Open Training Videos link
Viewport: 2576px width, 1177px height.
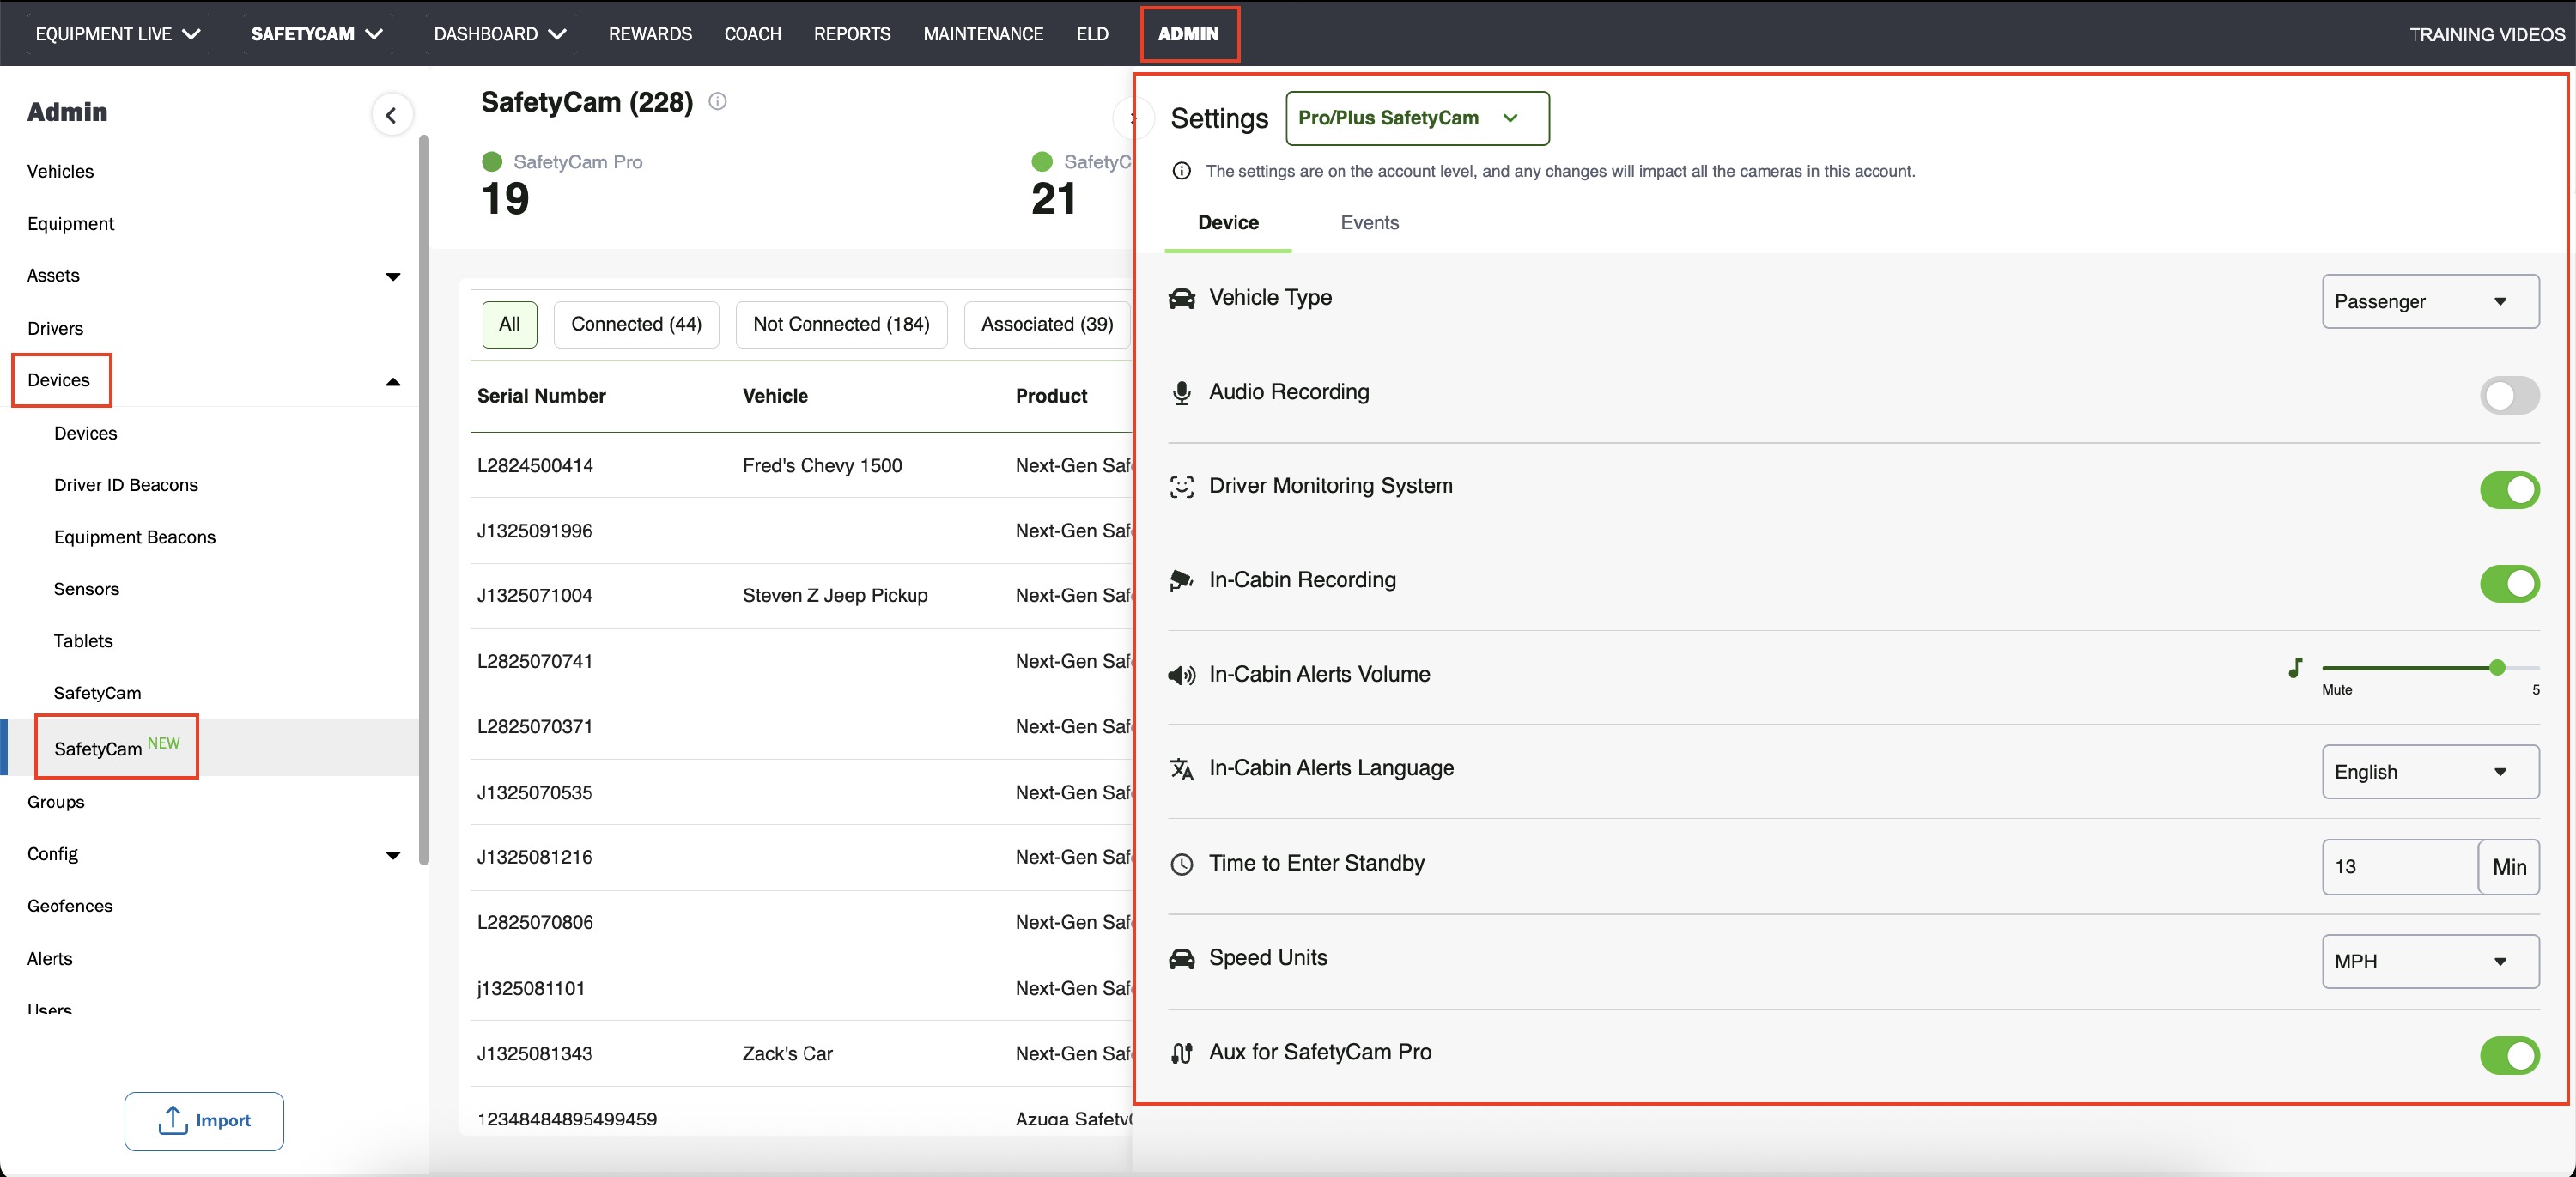coord(2487,34)
